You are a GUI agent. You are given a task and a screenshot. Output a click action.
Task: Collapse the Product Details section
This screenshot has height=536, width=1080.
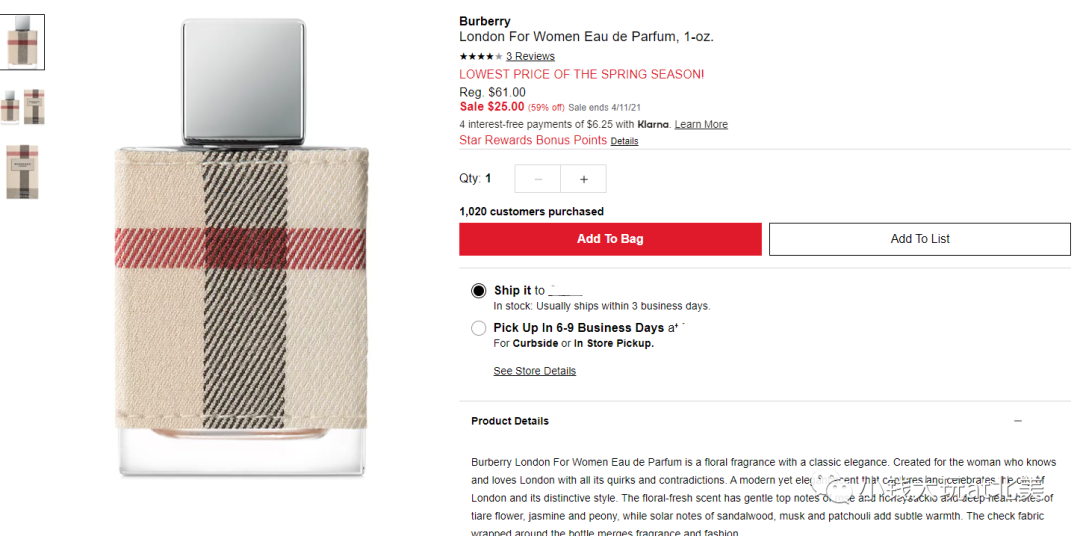(x=1018, y=421)
